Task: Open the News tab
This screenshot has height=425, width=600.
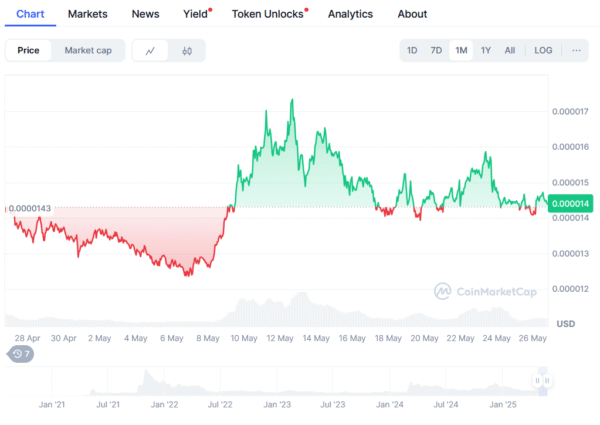Action: click(145, 14)
